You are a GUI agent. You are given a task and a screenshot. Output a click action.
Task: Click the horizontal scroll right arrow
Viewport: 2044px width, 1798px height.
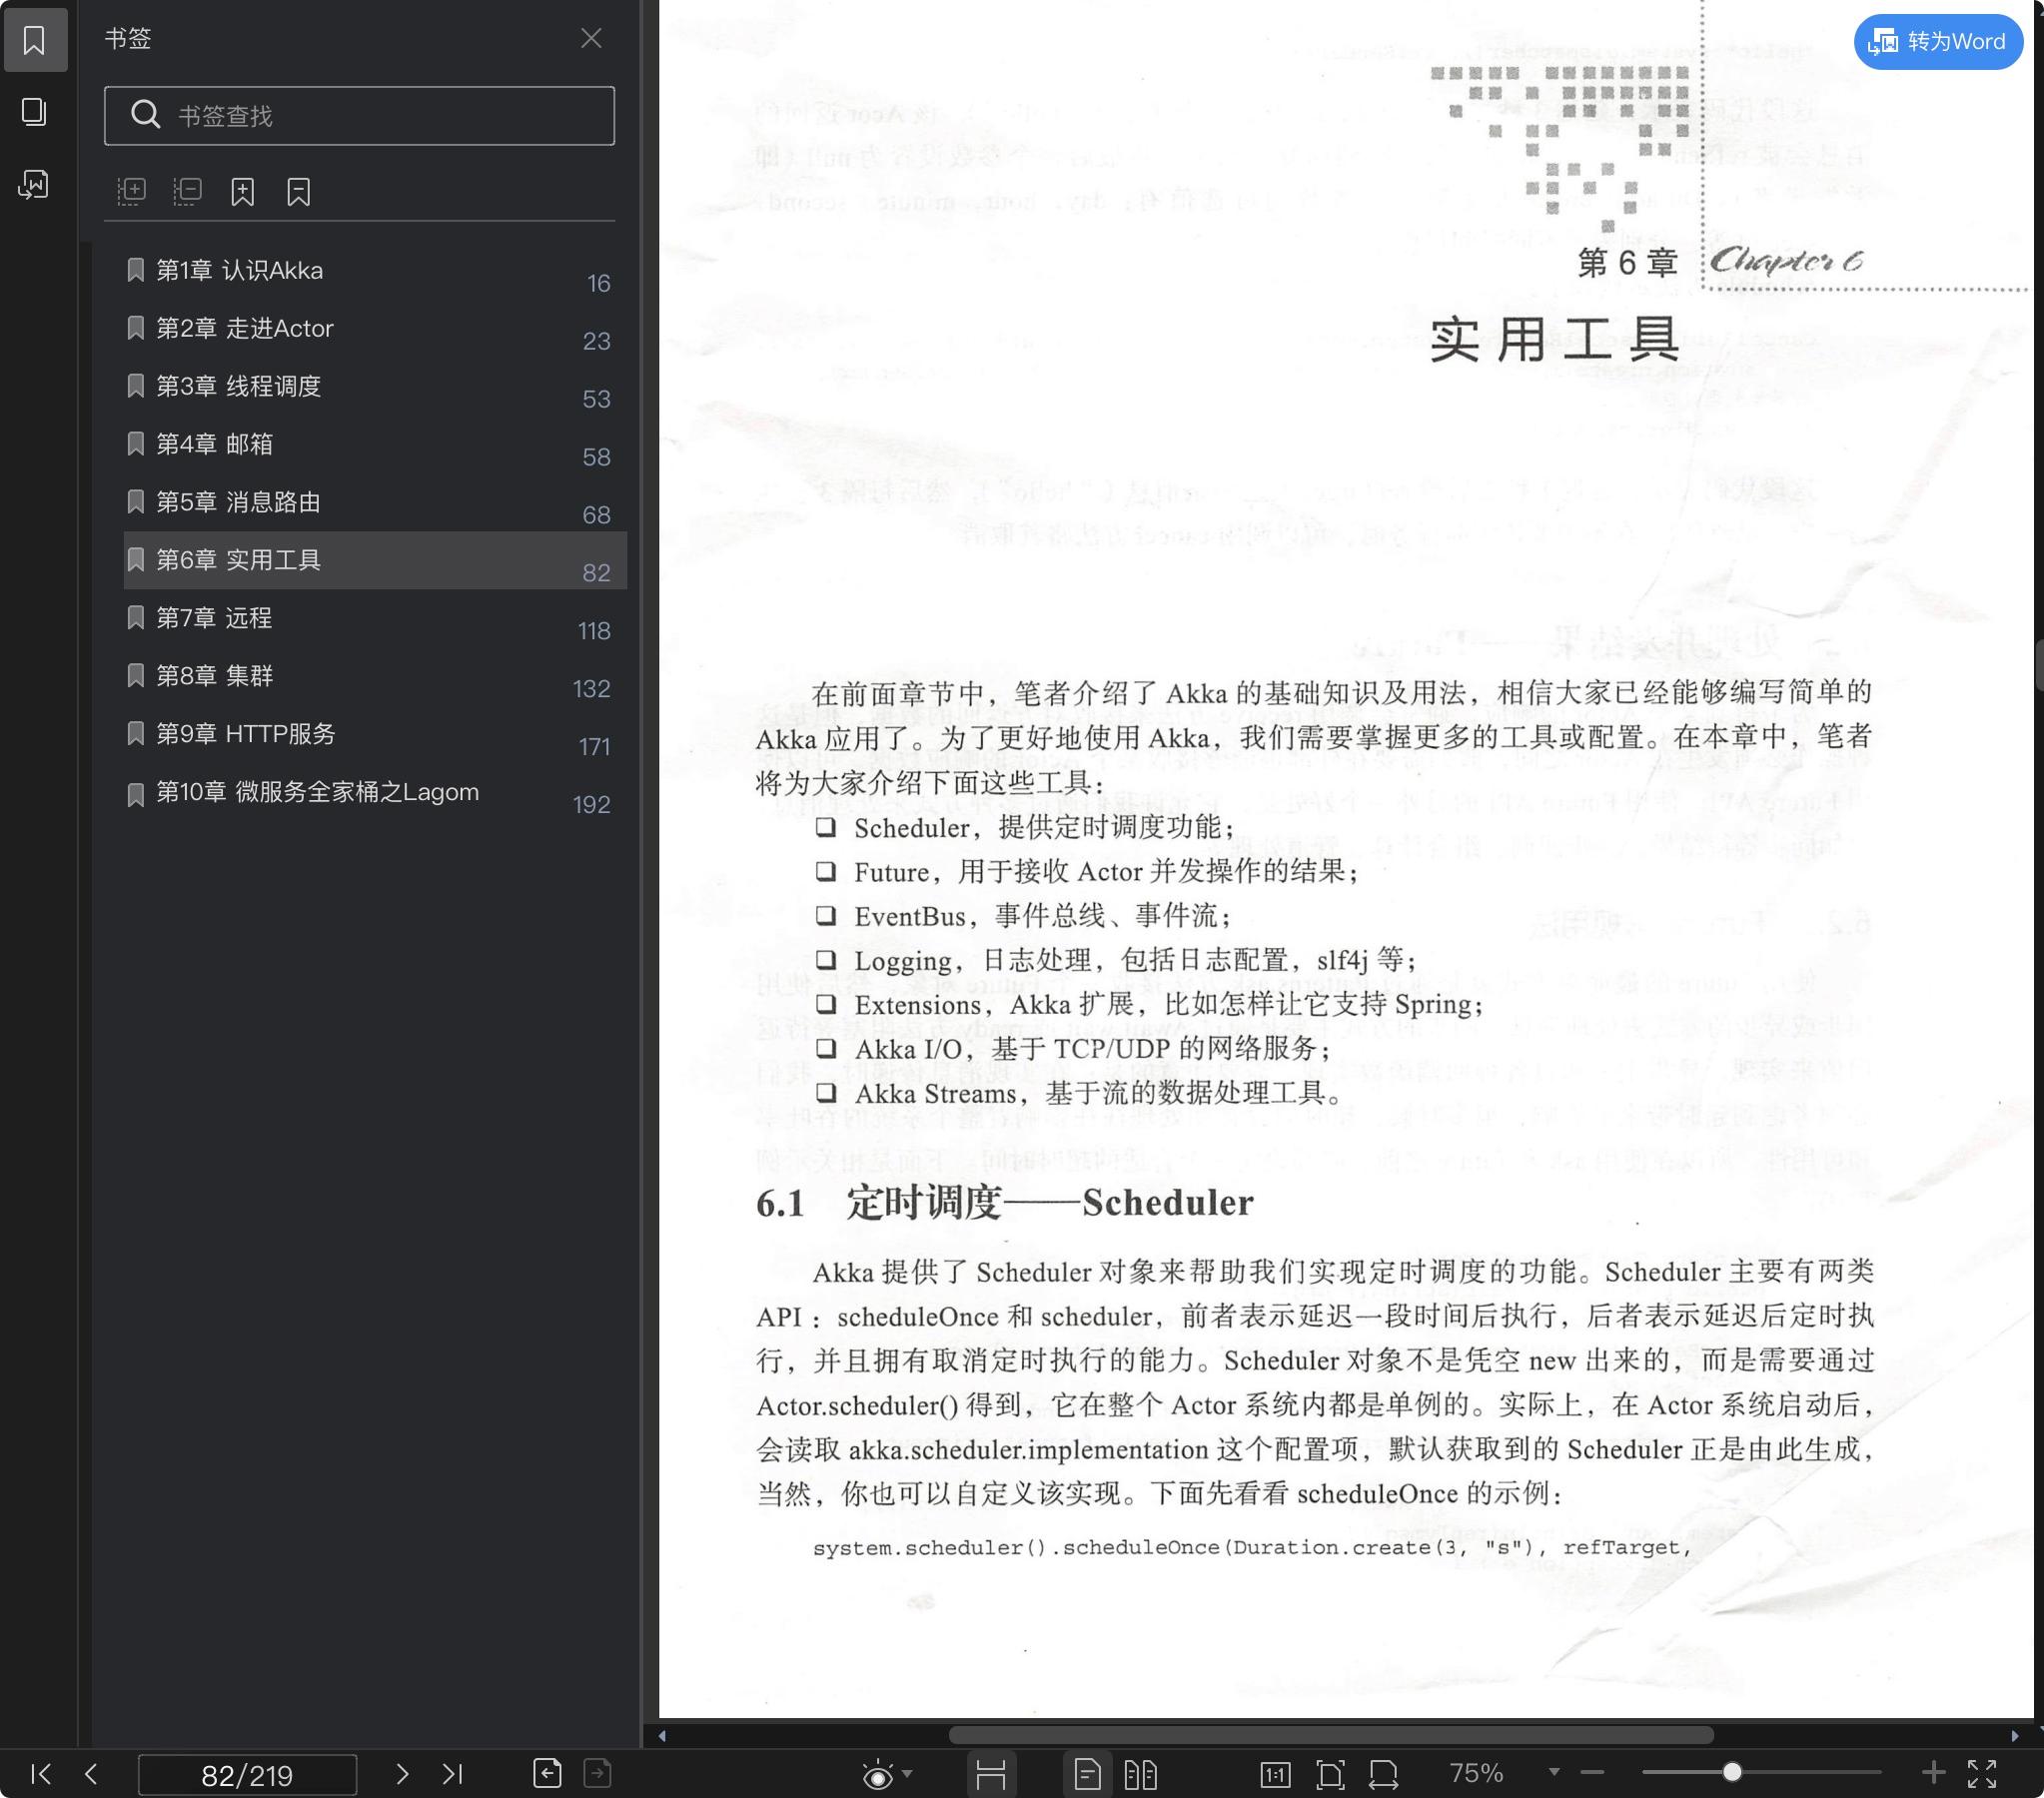click(x=2015, y=1735)
